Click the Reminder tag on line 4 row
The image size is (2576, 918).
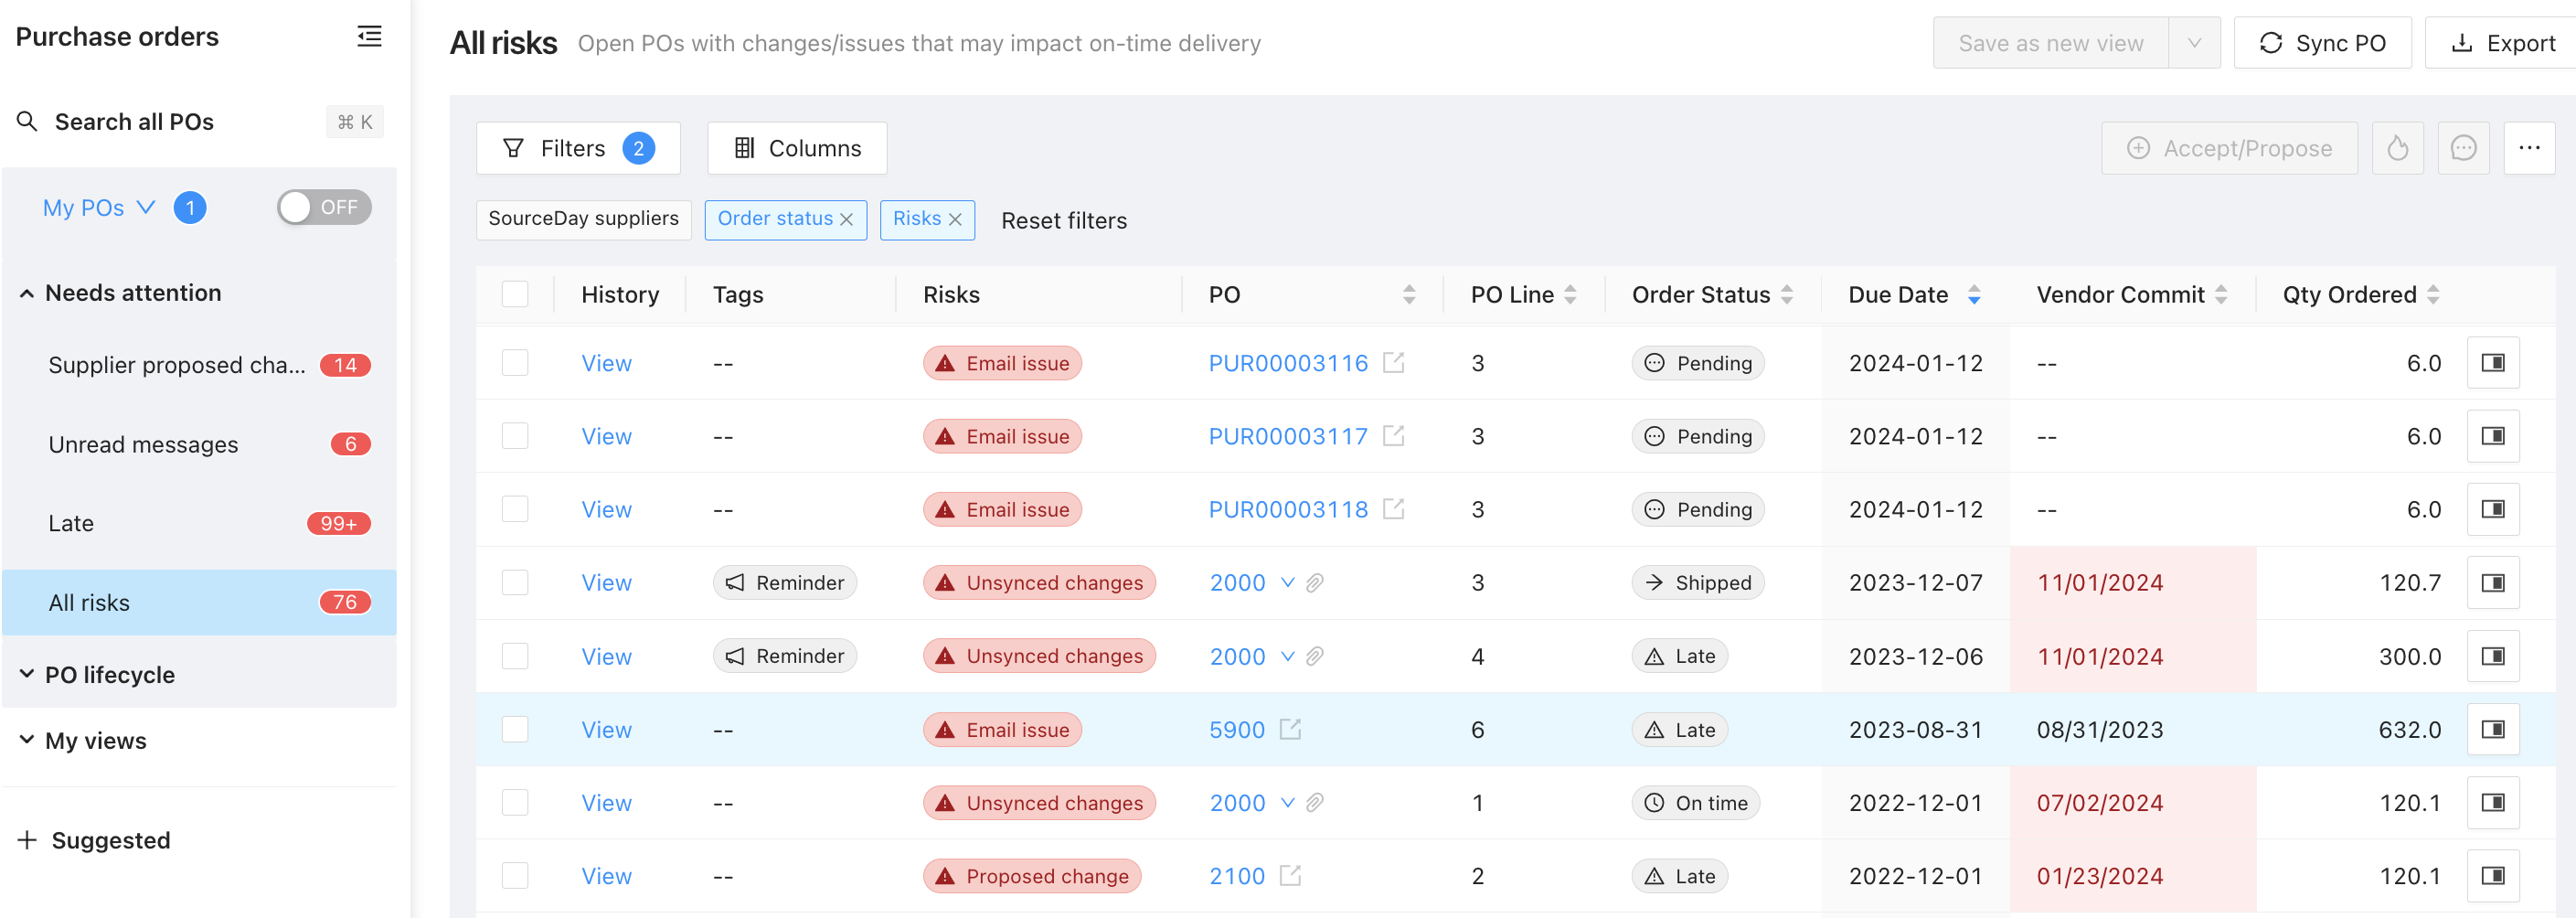coord(784,656)
